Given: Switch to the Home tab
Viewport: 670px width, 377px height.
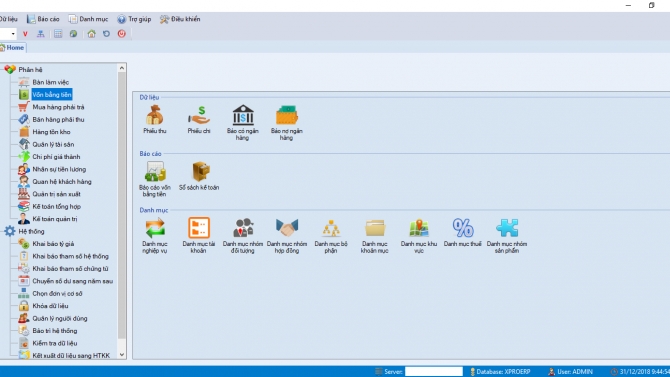Looking at the screenshot, I should coord(12,47).
